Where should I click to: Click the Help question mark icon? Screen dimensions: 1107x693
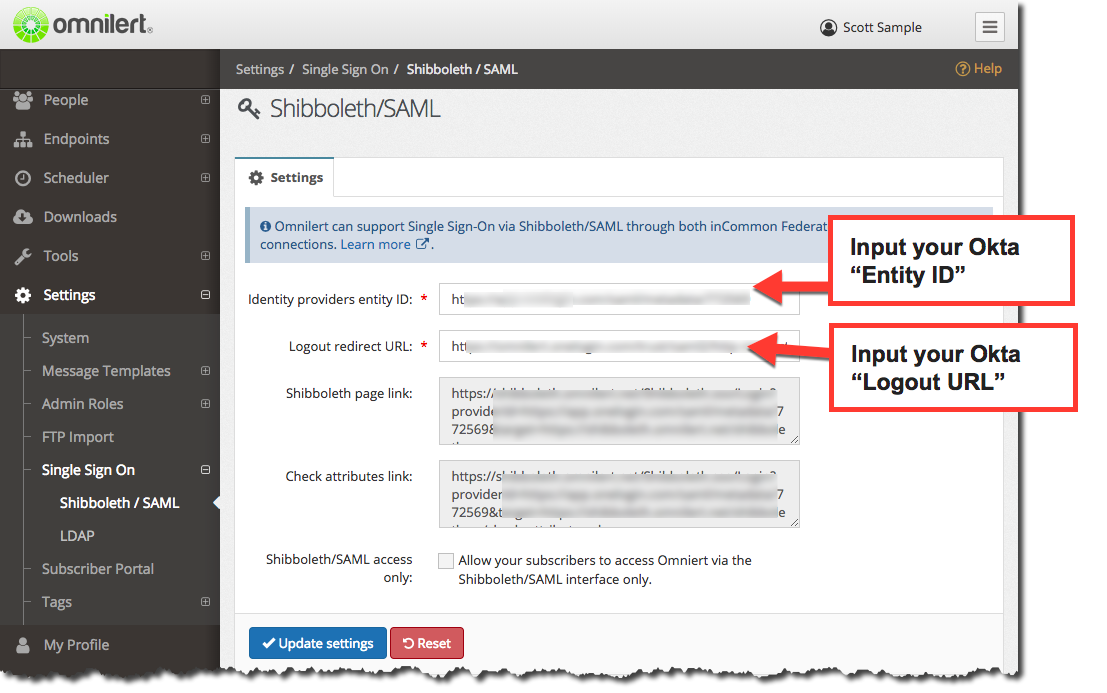pyautogui.click(x=962, y=69)
